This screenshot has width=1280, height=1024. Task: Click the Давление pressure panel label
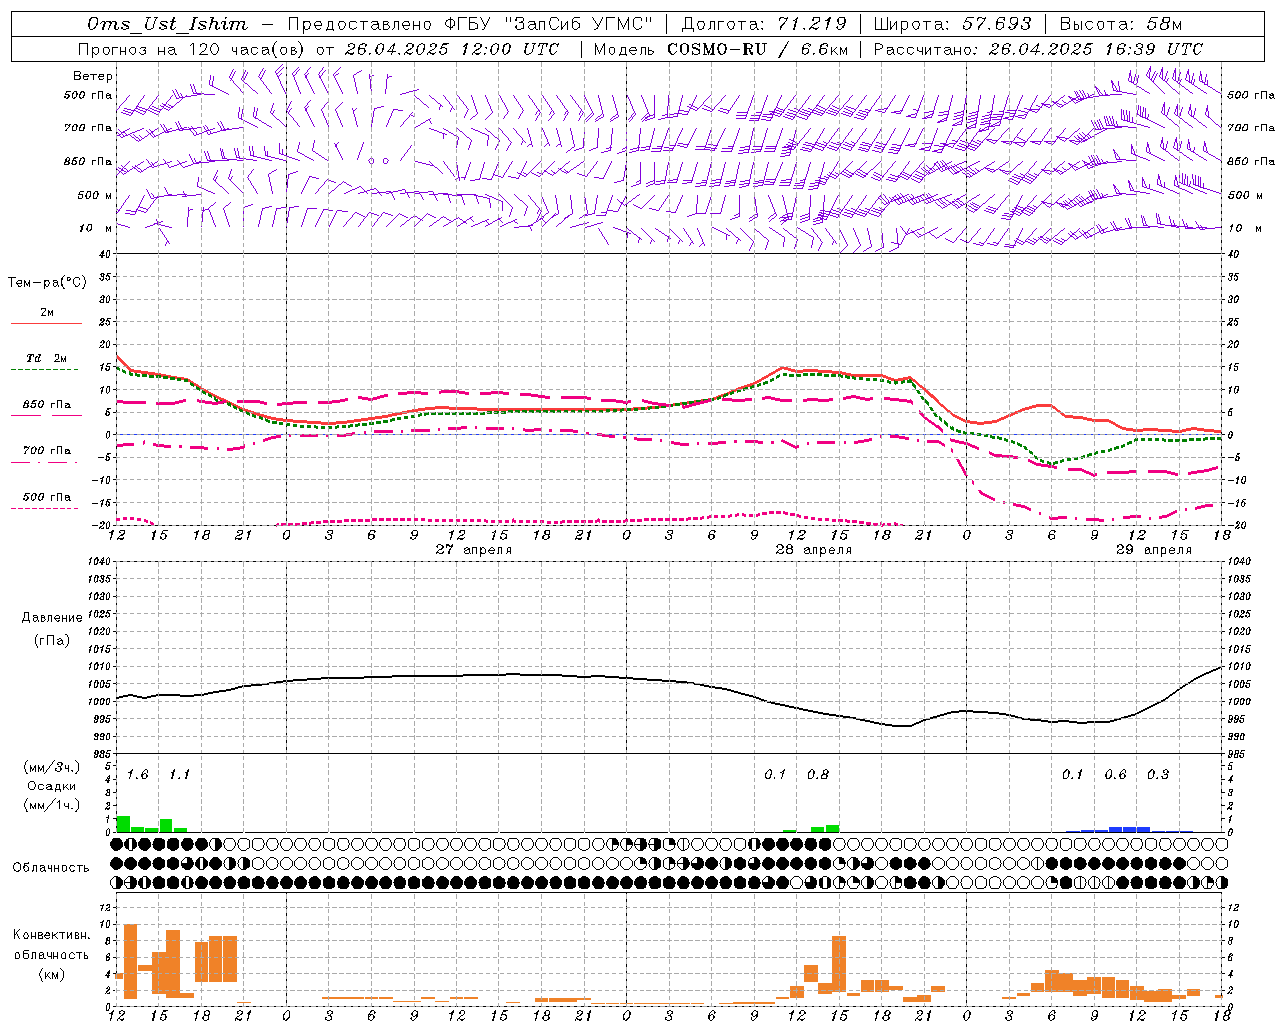coord(52,618)
